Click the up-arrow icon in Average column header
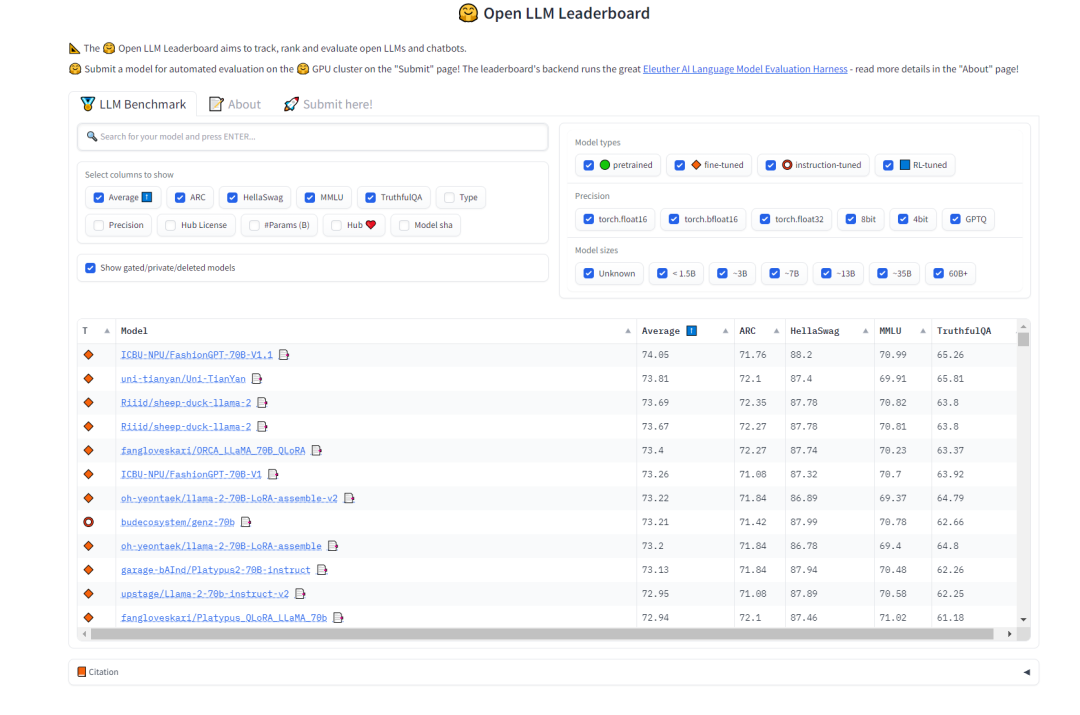The width and height of the screenshot is (1080, 715). [692, 331]
